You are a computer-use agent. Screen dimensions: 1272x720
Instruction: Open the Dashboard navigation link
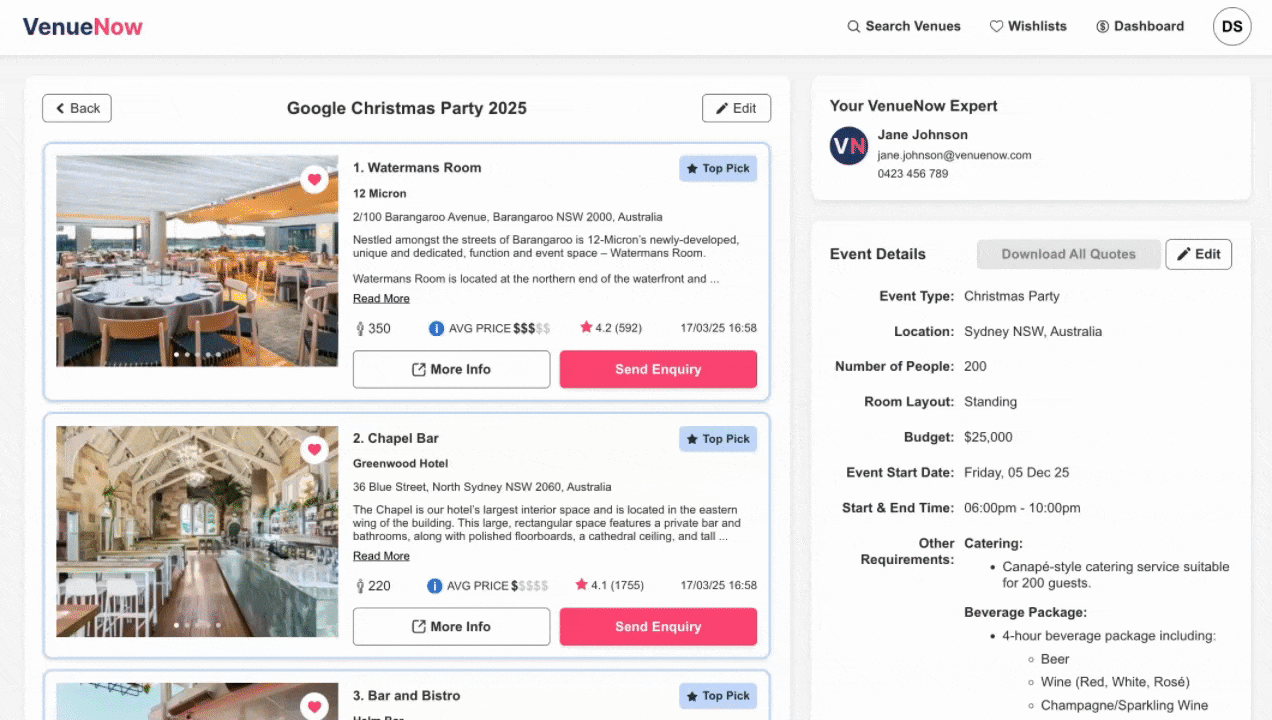pos(1140,27)
